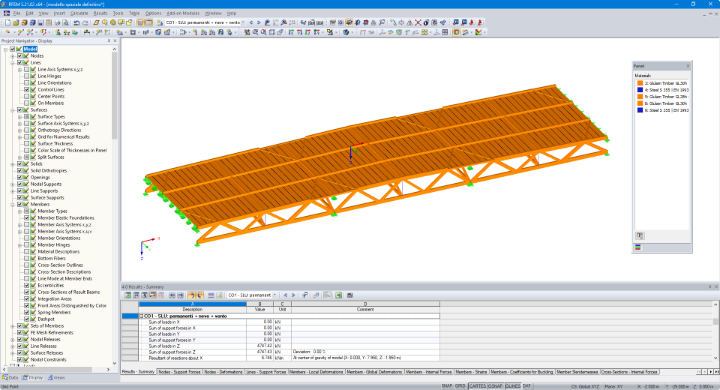Switch to Nodes - Support Forces tab
Viewport: 720px width, 390px height.
tap(180, 372)
